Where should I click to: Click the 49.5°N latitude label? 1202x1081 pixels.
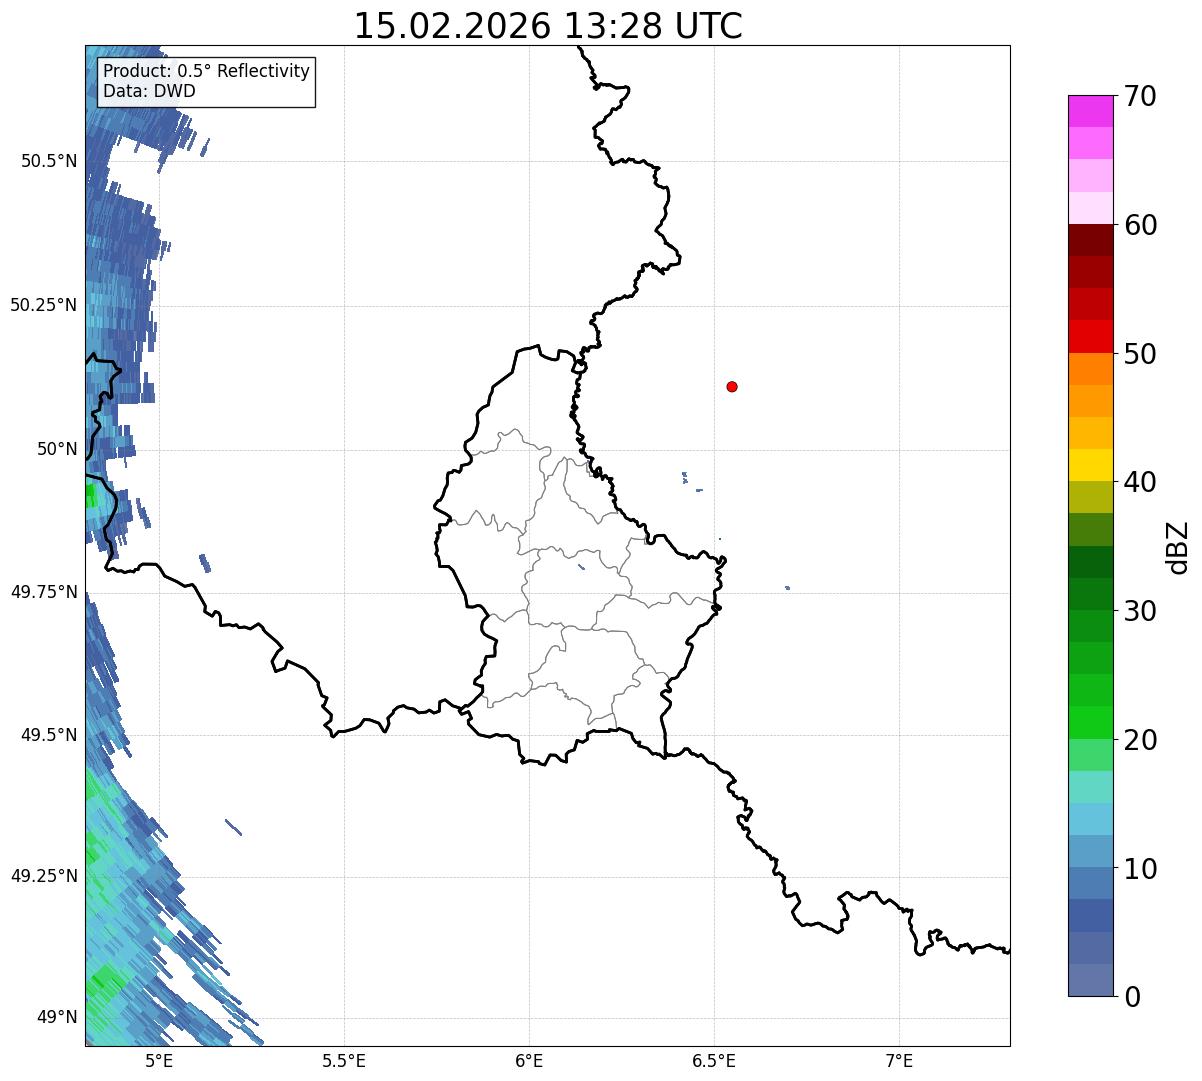point(49,735)
